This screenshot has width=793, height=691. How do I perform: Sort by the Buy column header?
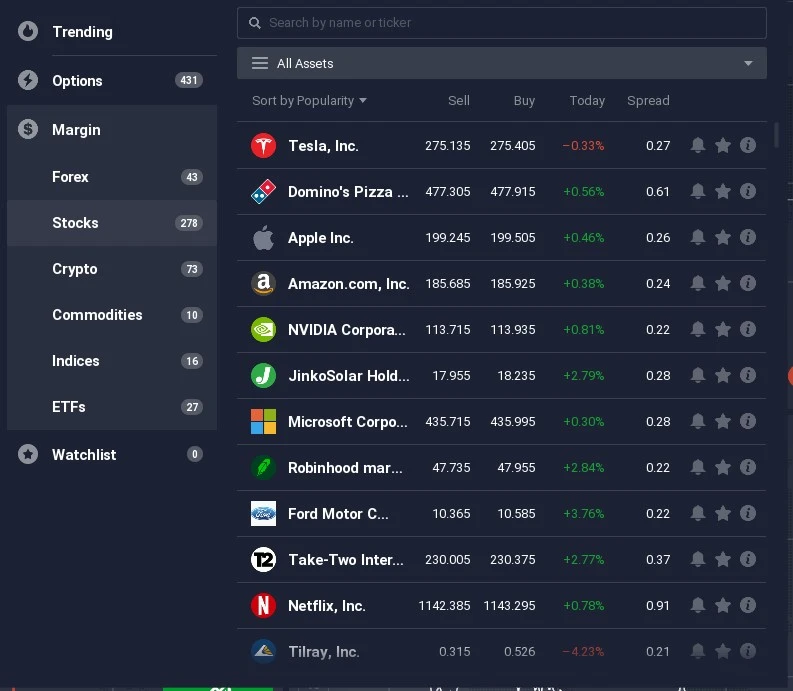click(524, 101)
